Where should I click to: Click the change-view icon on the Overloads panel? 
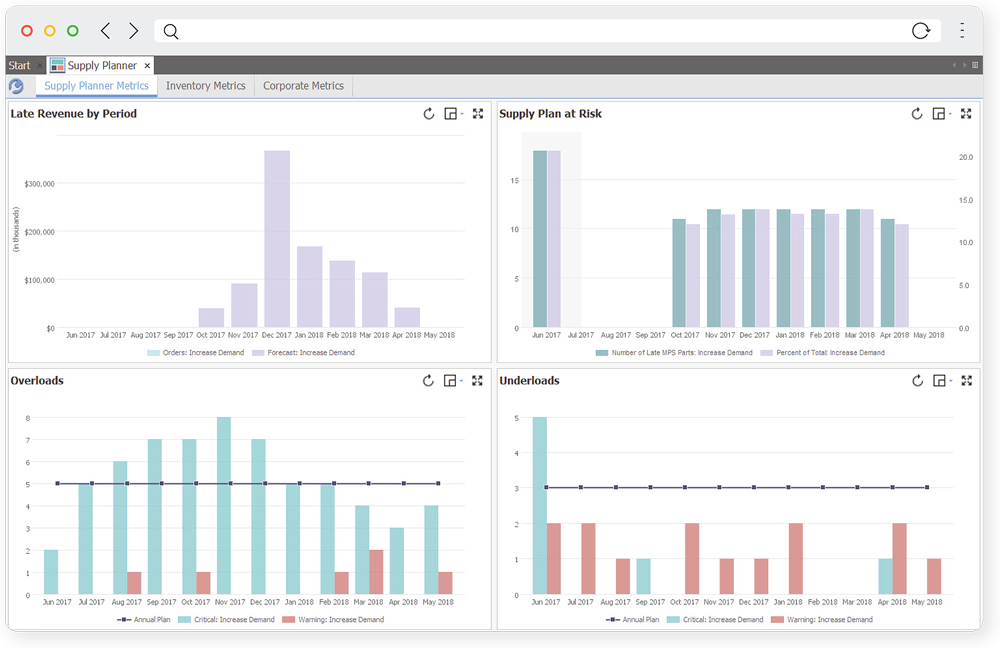click(x=452, y=381)
